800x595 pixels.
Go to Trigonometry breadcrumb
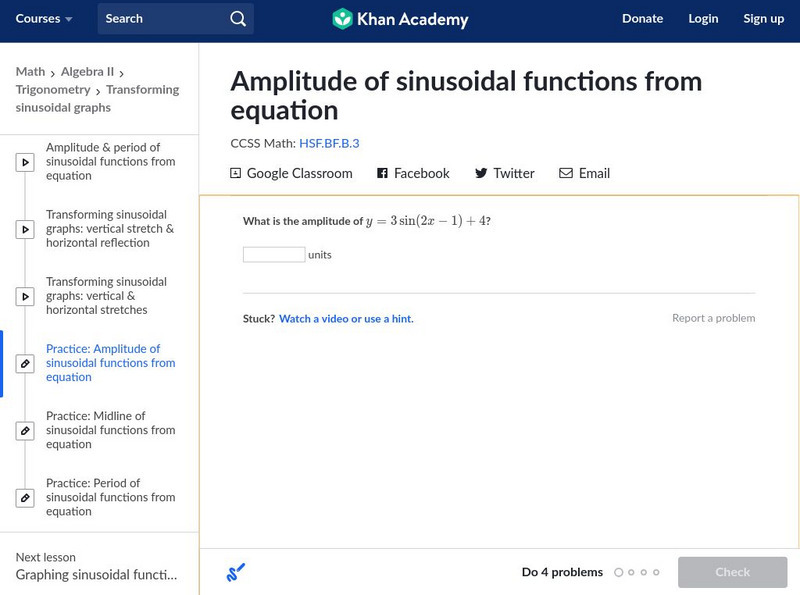pos(53,90)
